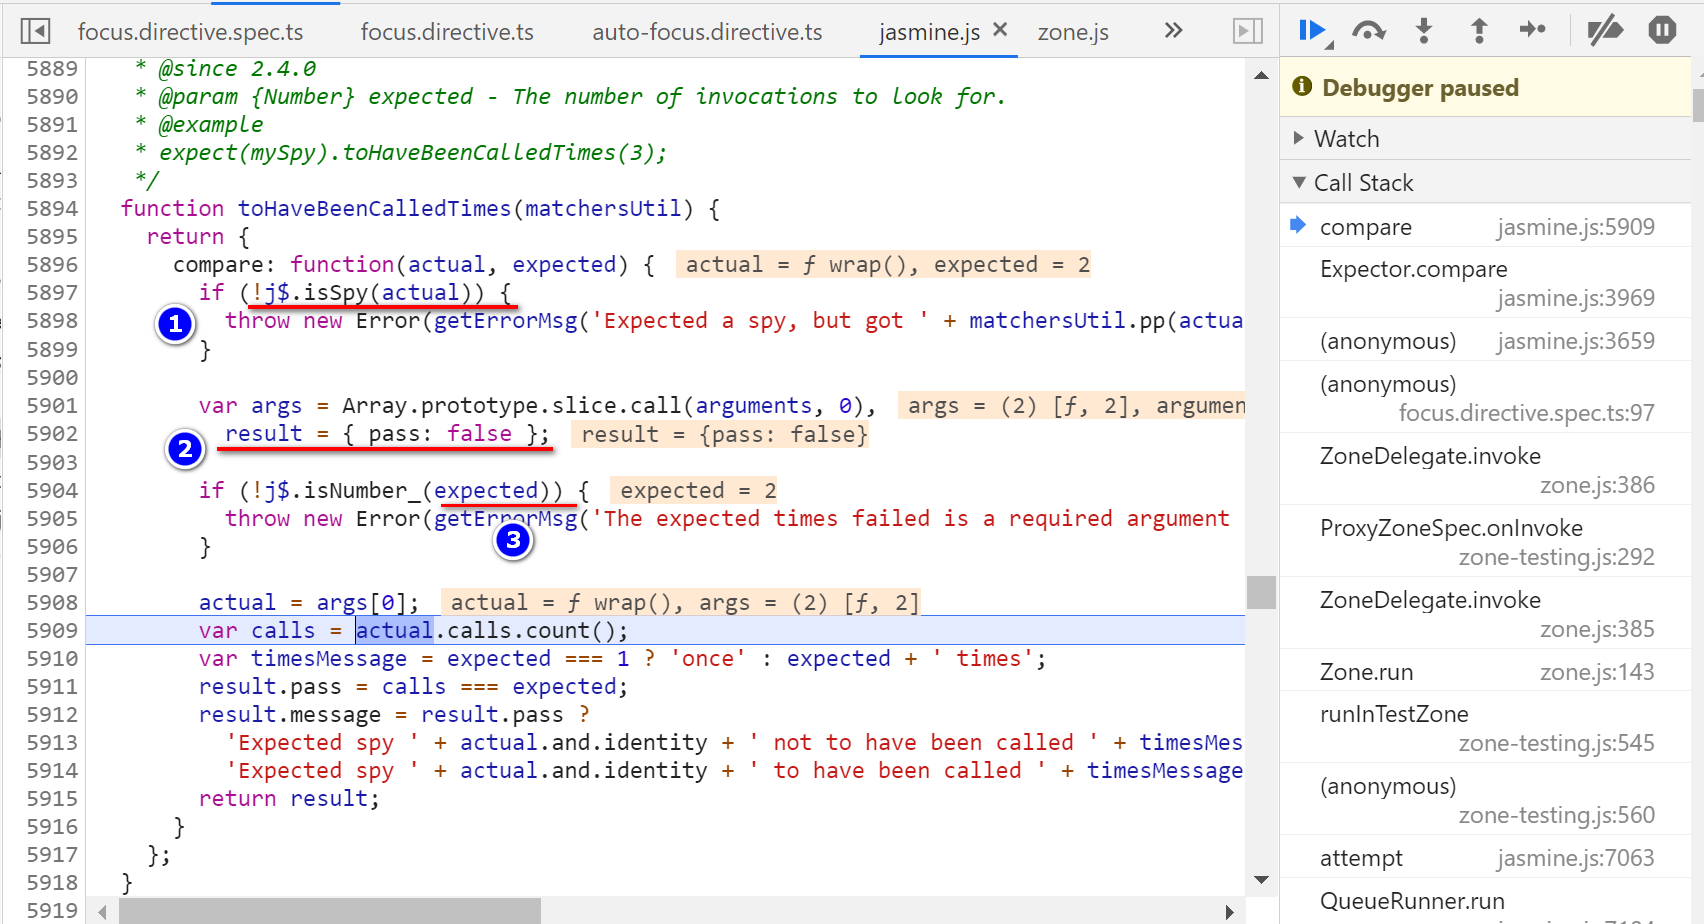Select anonymous frame at focus.directive.spec.ts:97
Screen dimensions: 1704x924
click(1485, 398)
